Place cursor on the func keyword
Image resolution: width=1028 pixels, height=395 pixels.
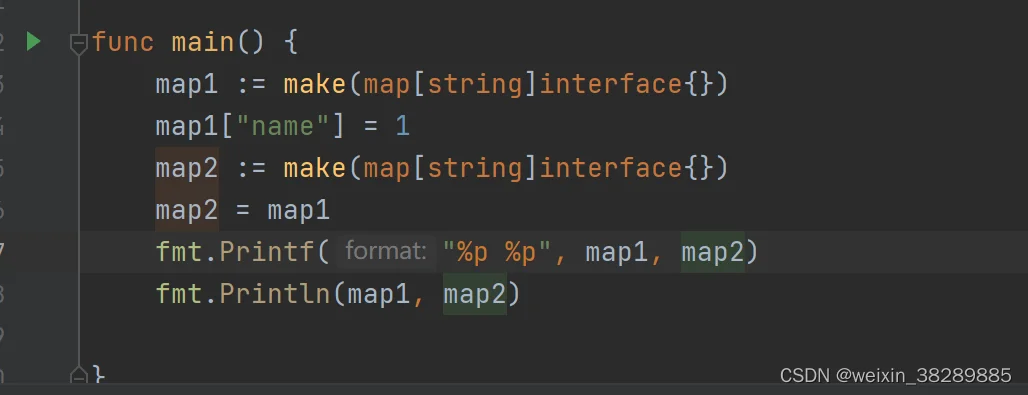(x=123, y=43)
